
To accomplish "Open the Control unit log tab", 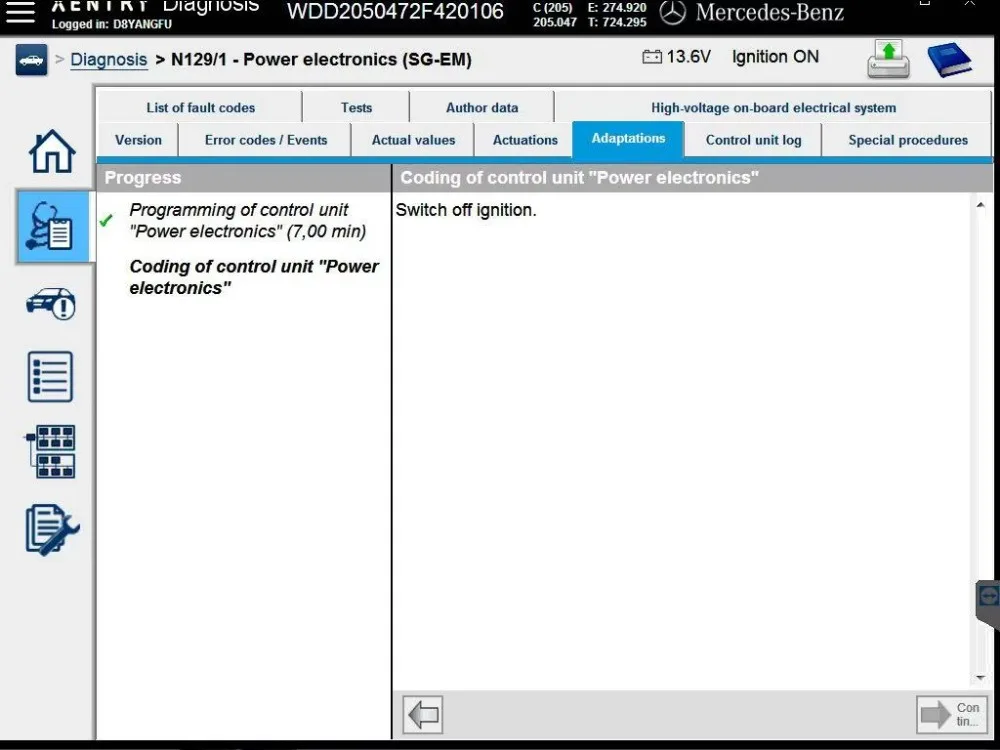I will 753,140.
